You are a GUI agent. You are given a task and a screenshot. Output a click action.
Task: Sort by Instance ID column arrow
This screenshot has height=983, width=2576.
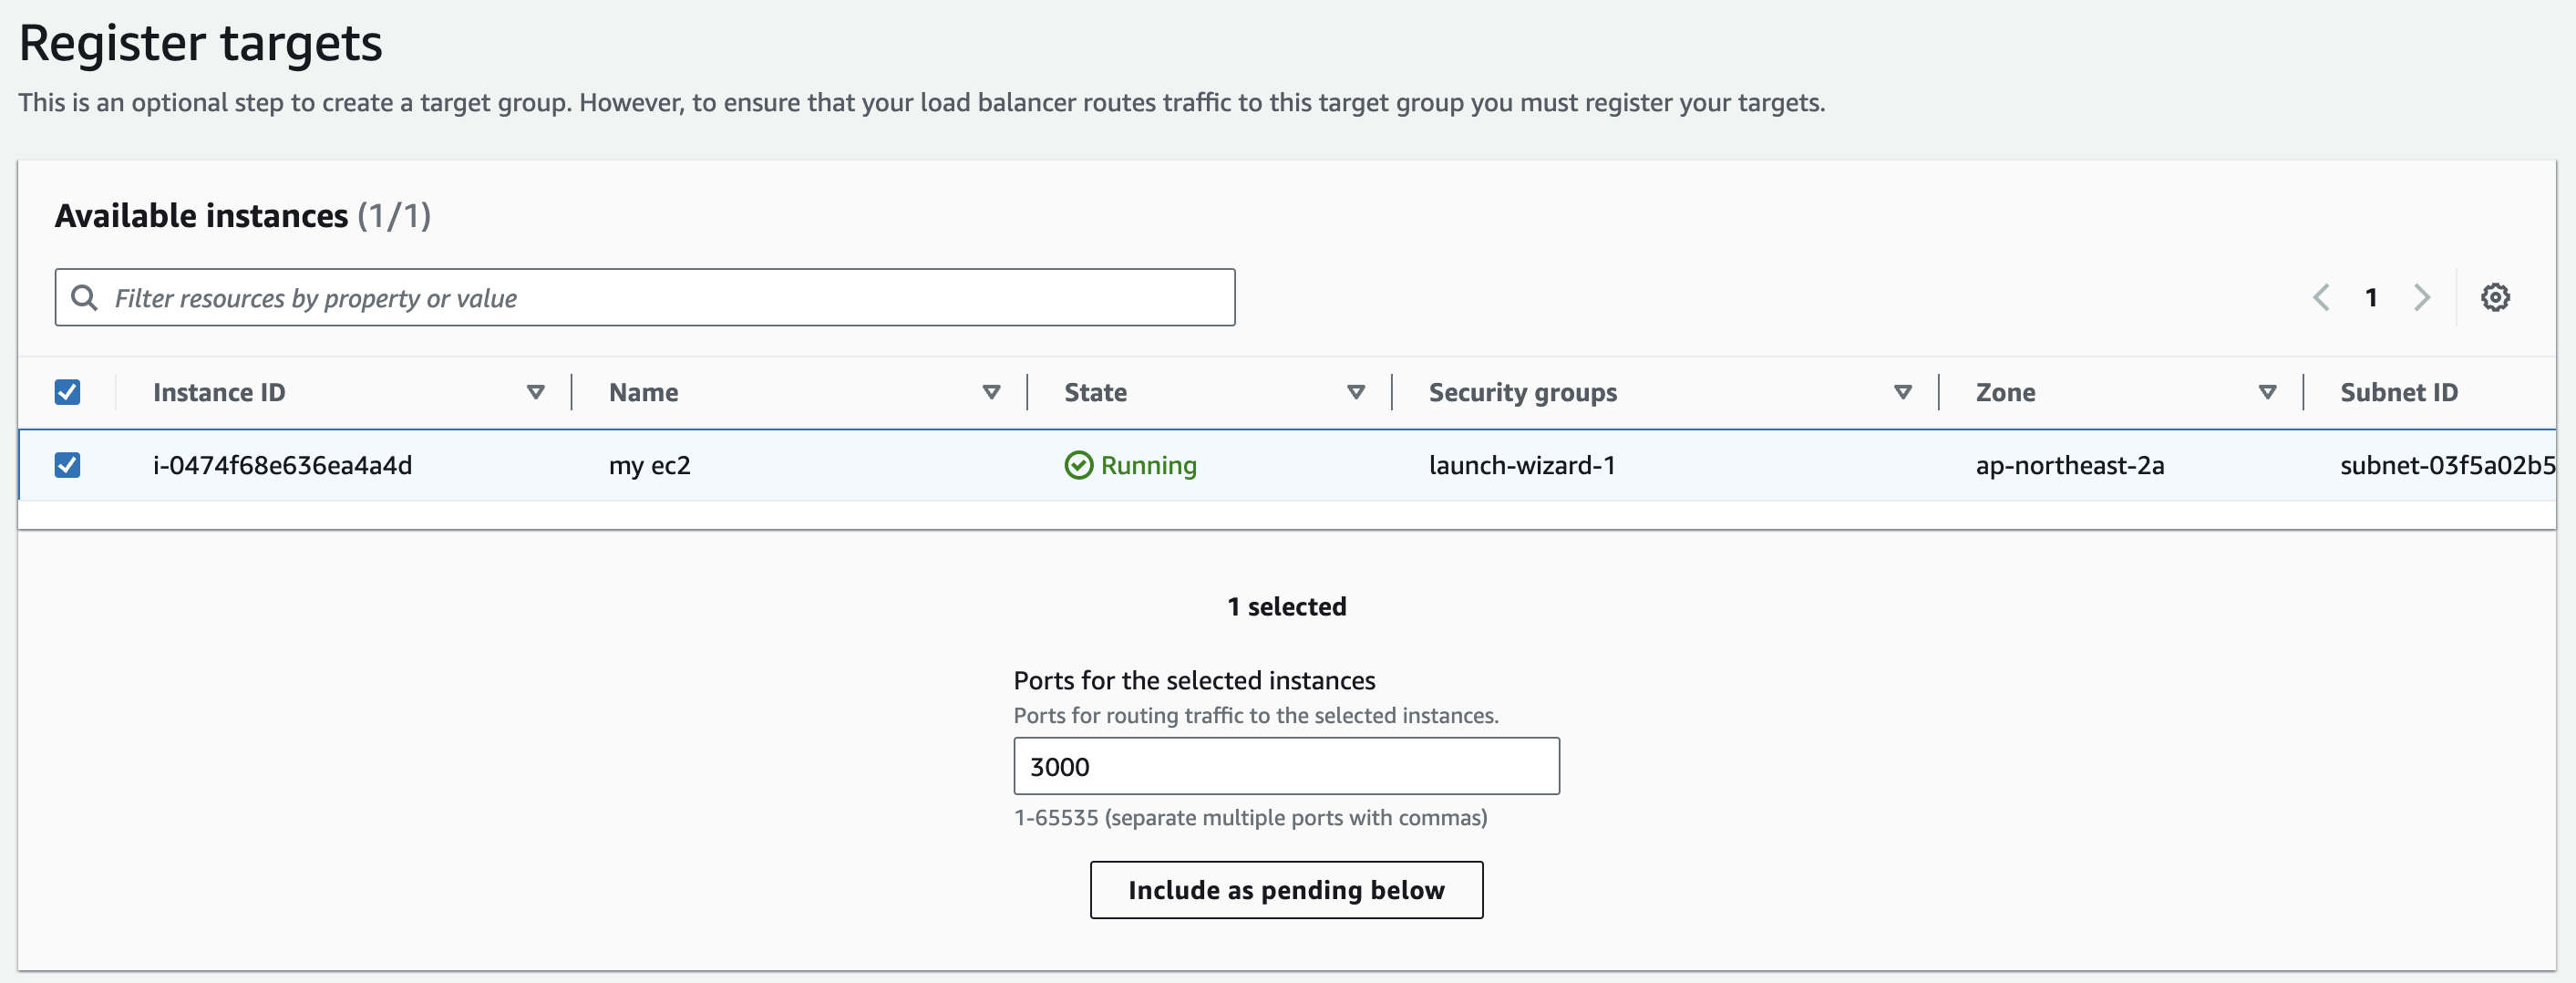click(535, 392)
